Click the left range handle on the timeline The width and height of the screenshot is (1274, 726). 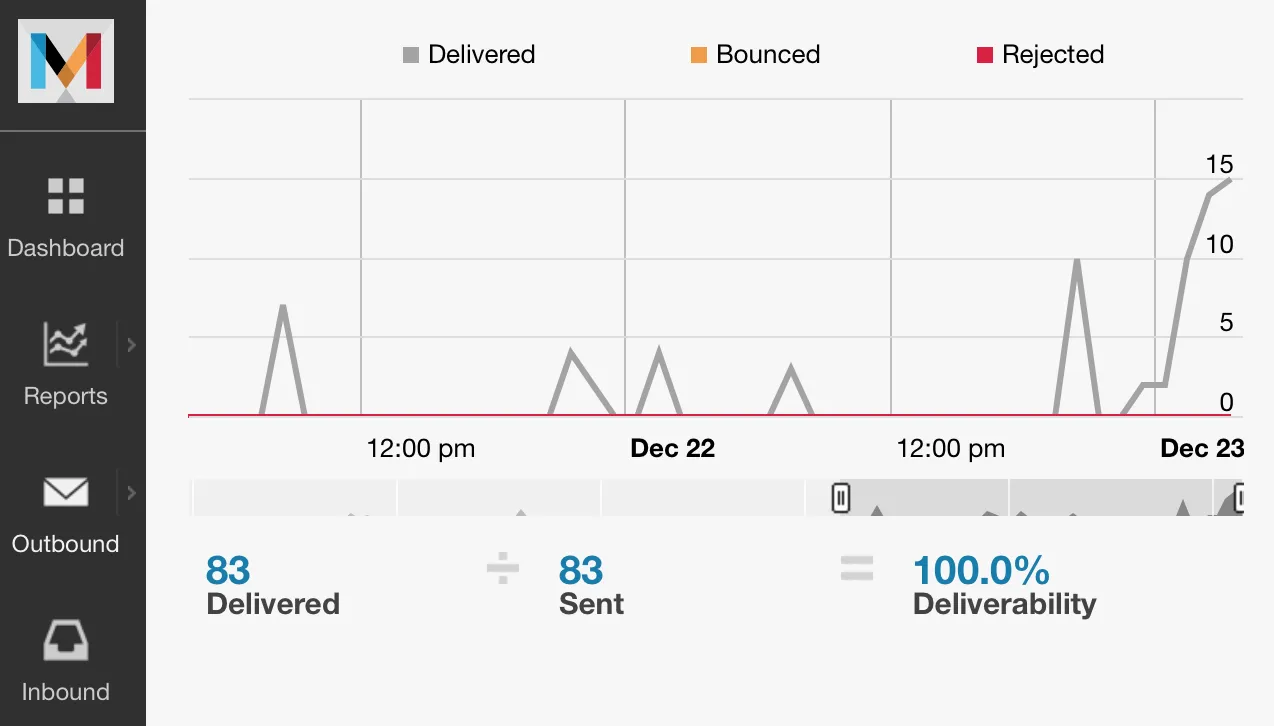[x=838, y=497]
